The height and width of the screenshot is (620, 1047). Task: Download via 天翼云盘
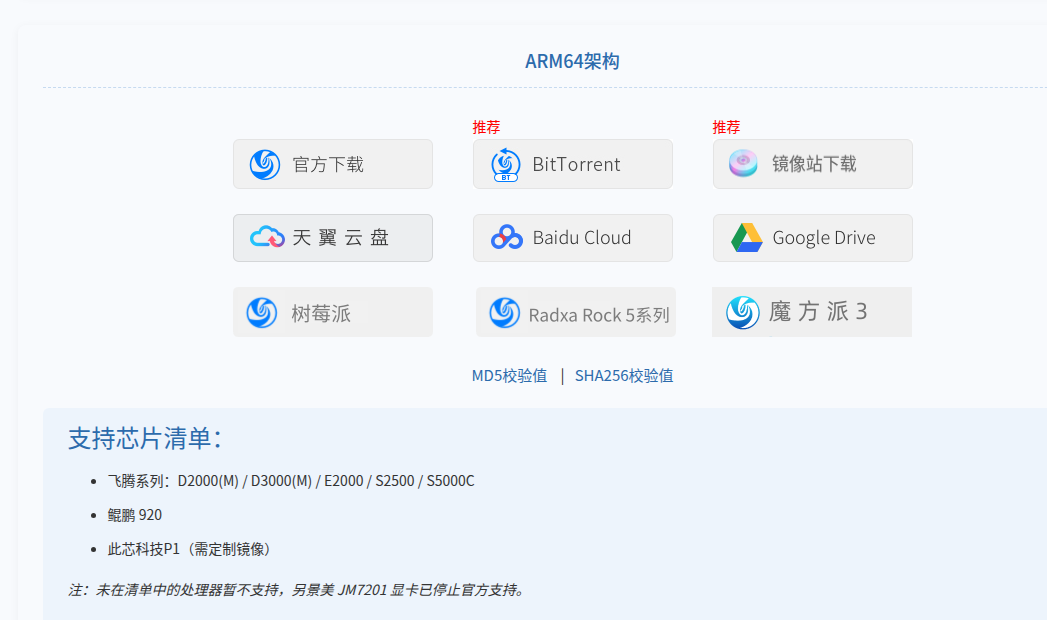(333, 238)
